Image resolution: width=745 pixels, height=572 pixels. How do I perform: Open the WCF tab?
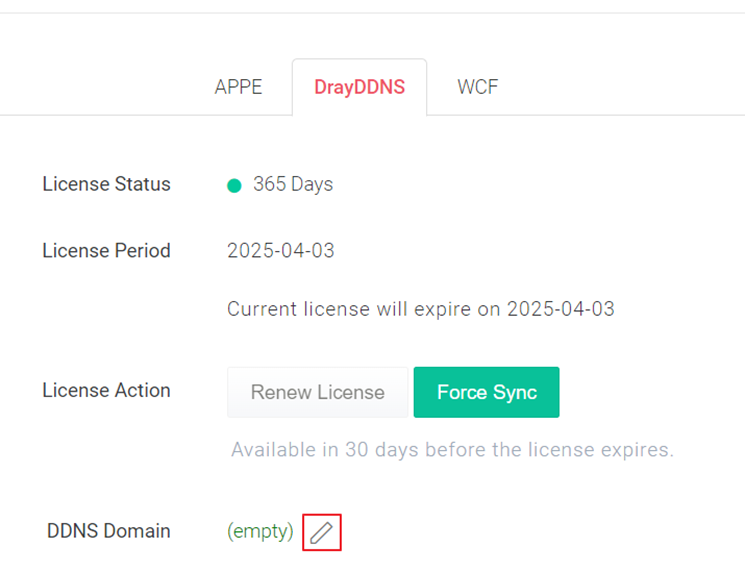tap(478, 87)
